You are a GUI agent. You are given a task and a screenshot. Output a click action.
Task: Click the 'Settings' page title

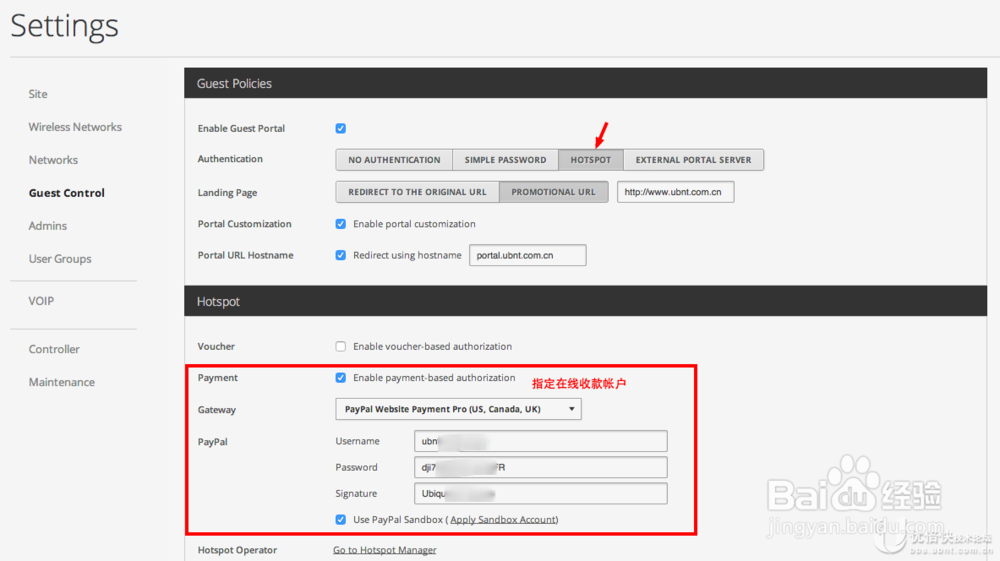tap(64, 26)
